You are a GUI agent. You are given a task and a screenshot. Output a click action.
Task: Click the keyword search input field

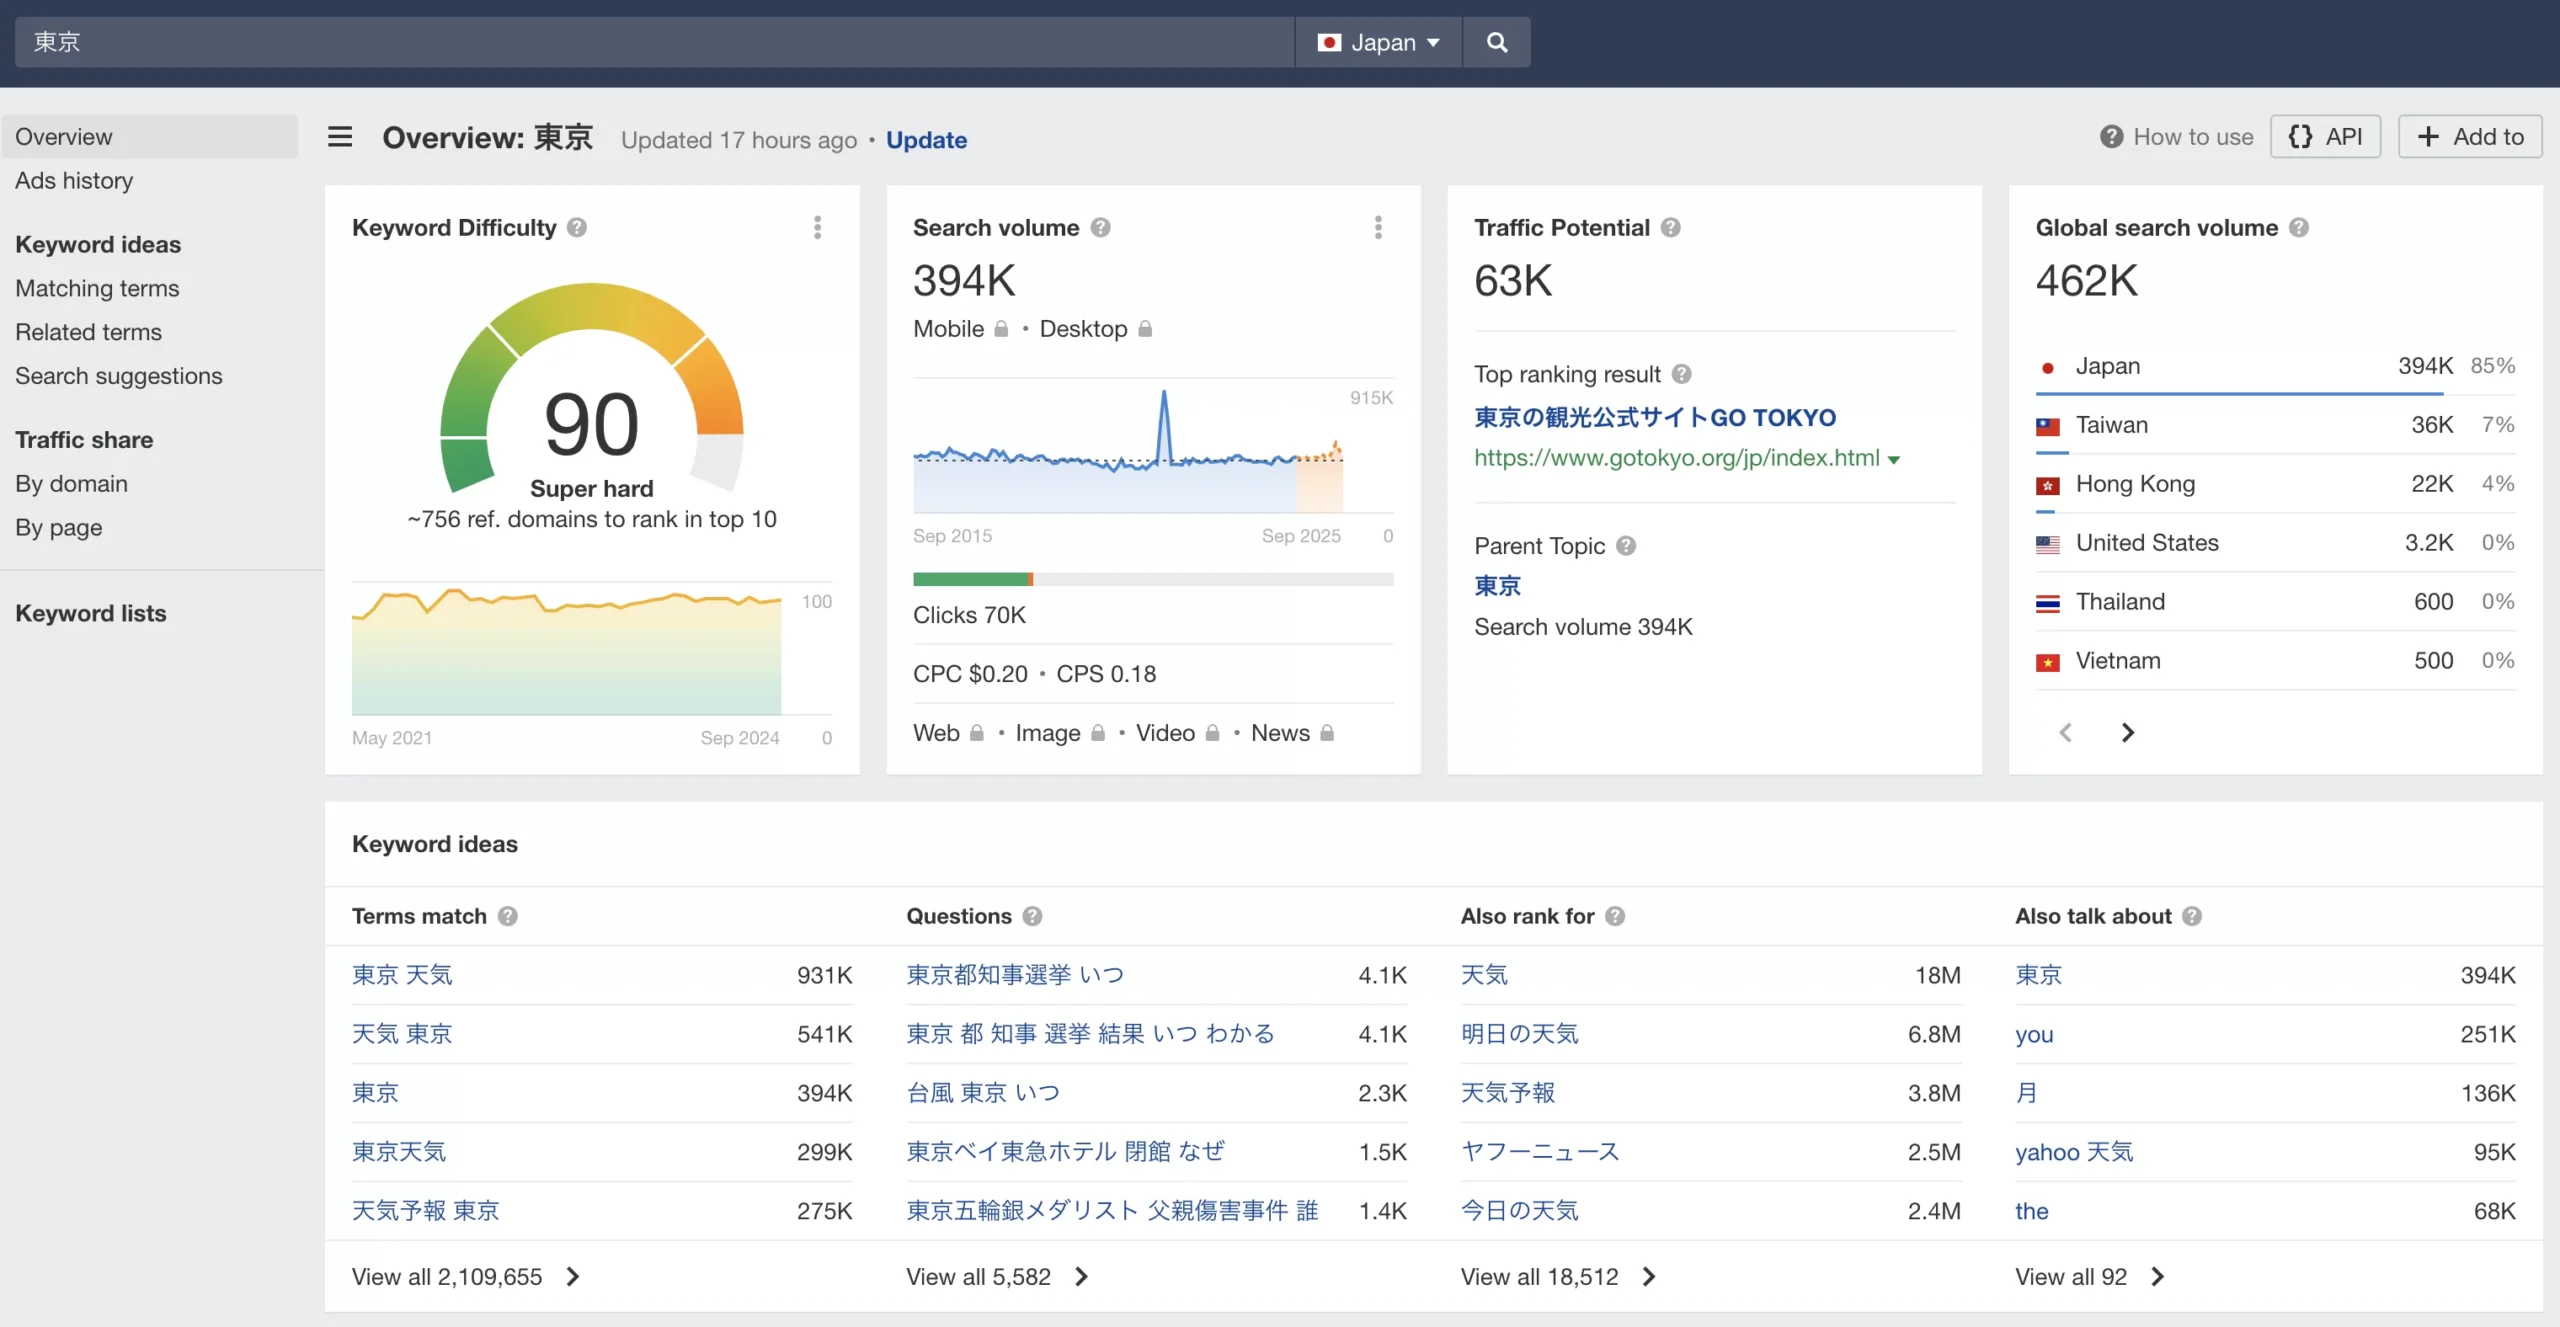(x=655, y=42)
